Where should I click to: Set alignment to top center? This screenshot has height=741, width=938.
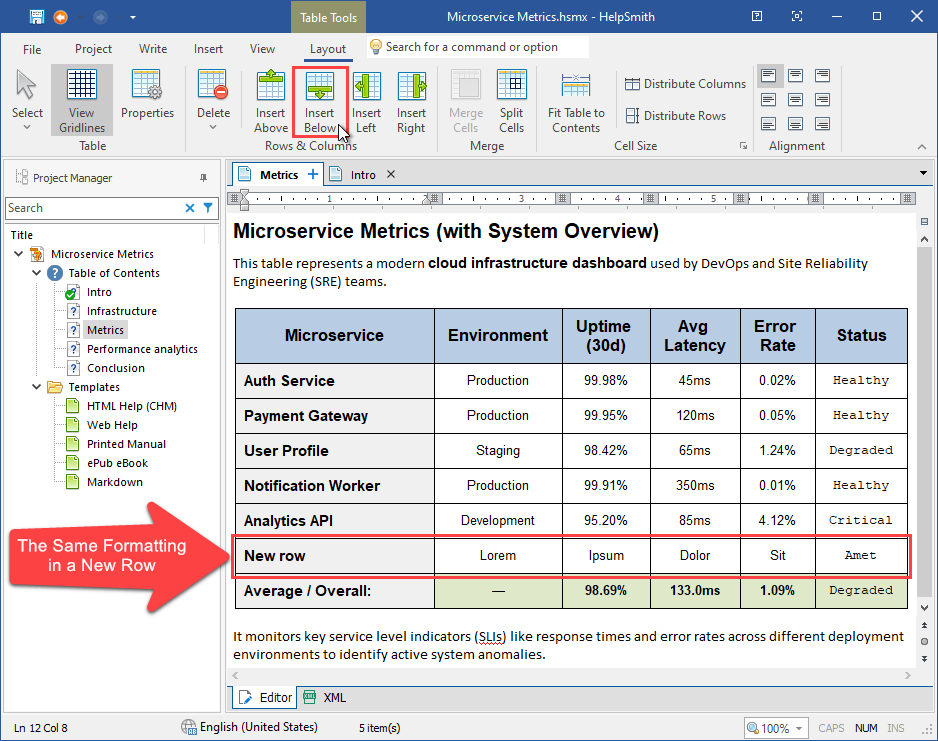click(795, 75)
